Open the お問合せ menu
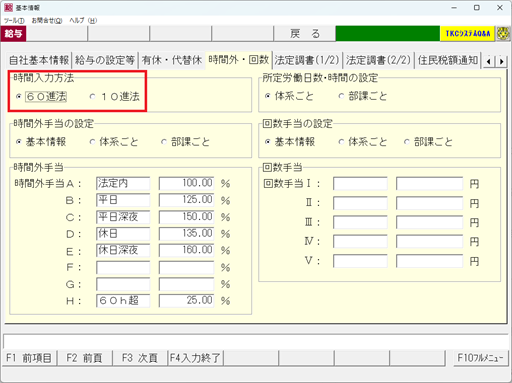This screenshot has width=512, height=383. (x=47, y=21)
